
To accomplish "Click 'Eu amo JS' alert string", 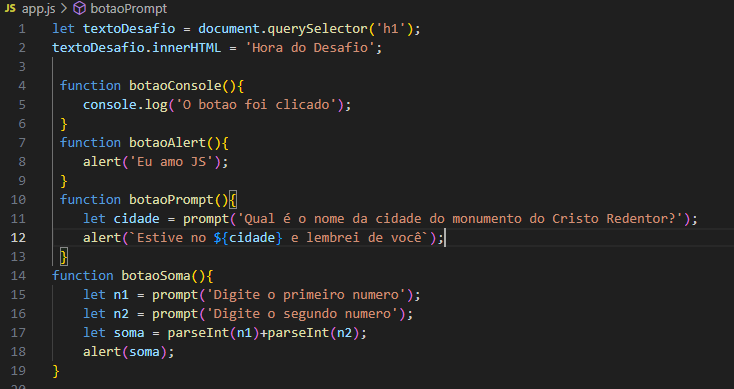I will (171, 162).
